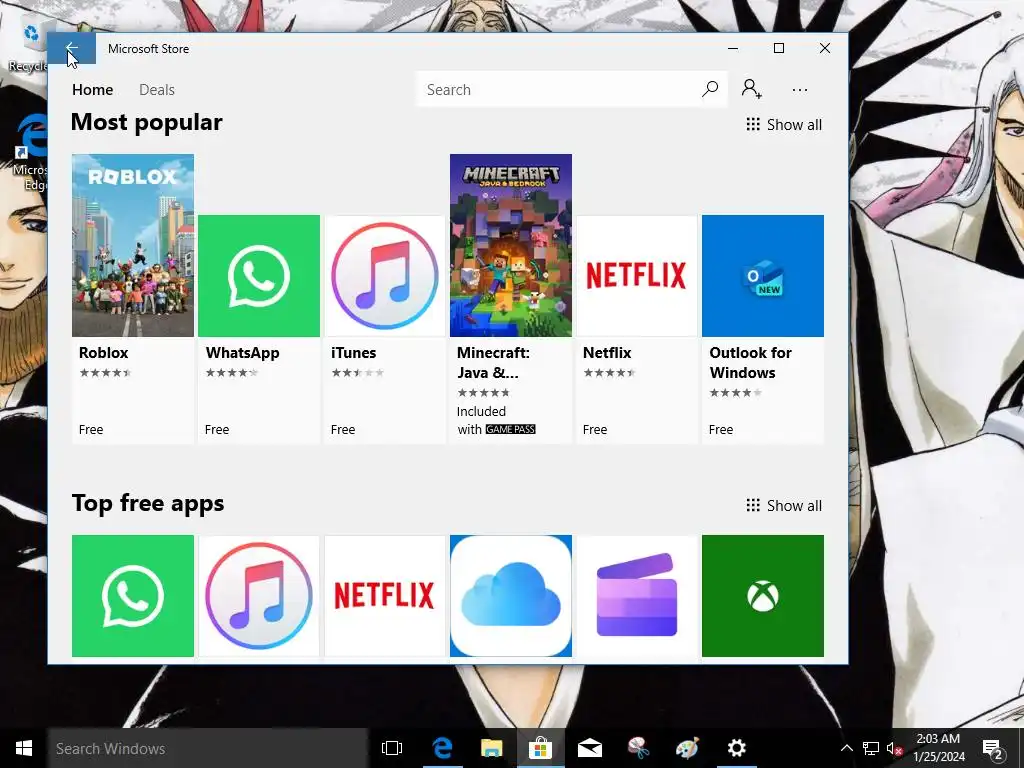The width and height of the screenshot is (1024, 768).
Task: Open the account sign-in icon
Action: [752, 89]
